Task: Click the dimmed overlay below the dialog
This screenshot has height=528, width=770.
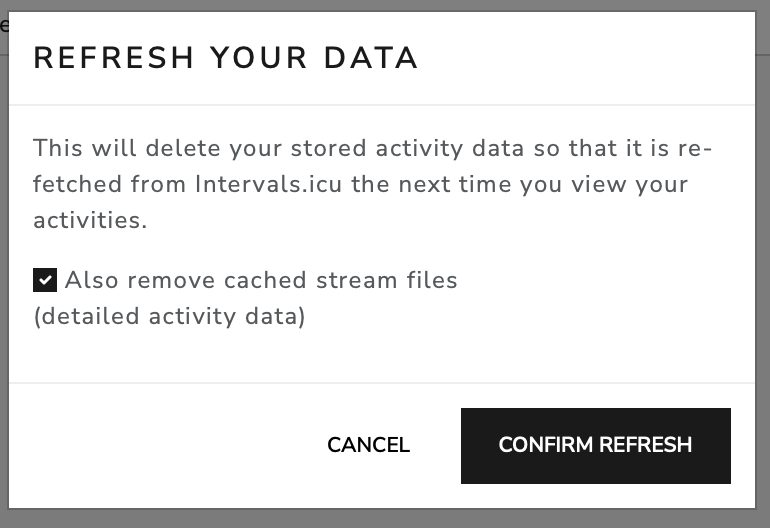Action: [385, 519]
